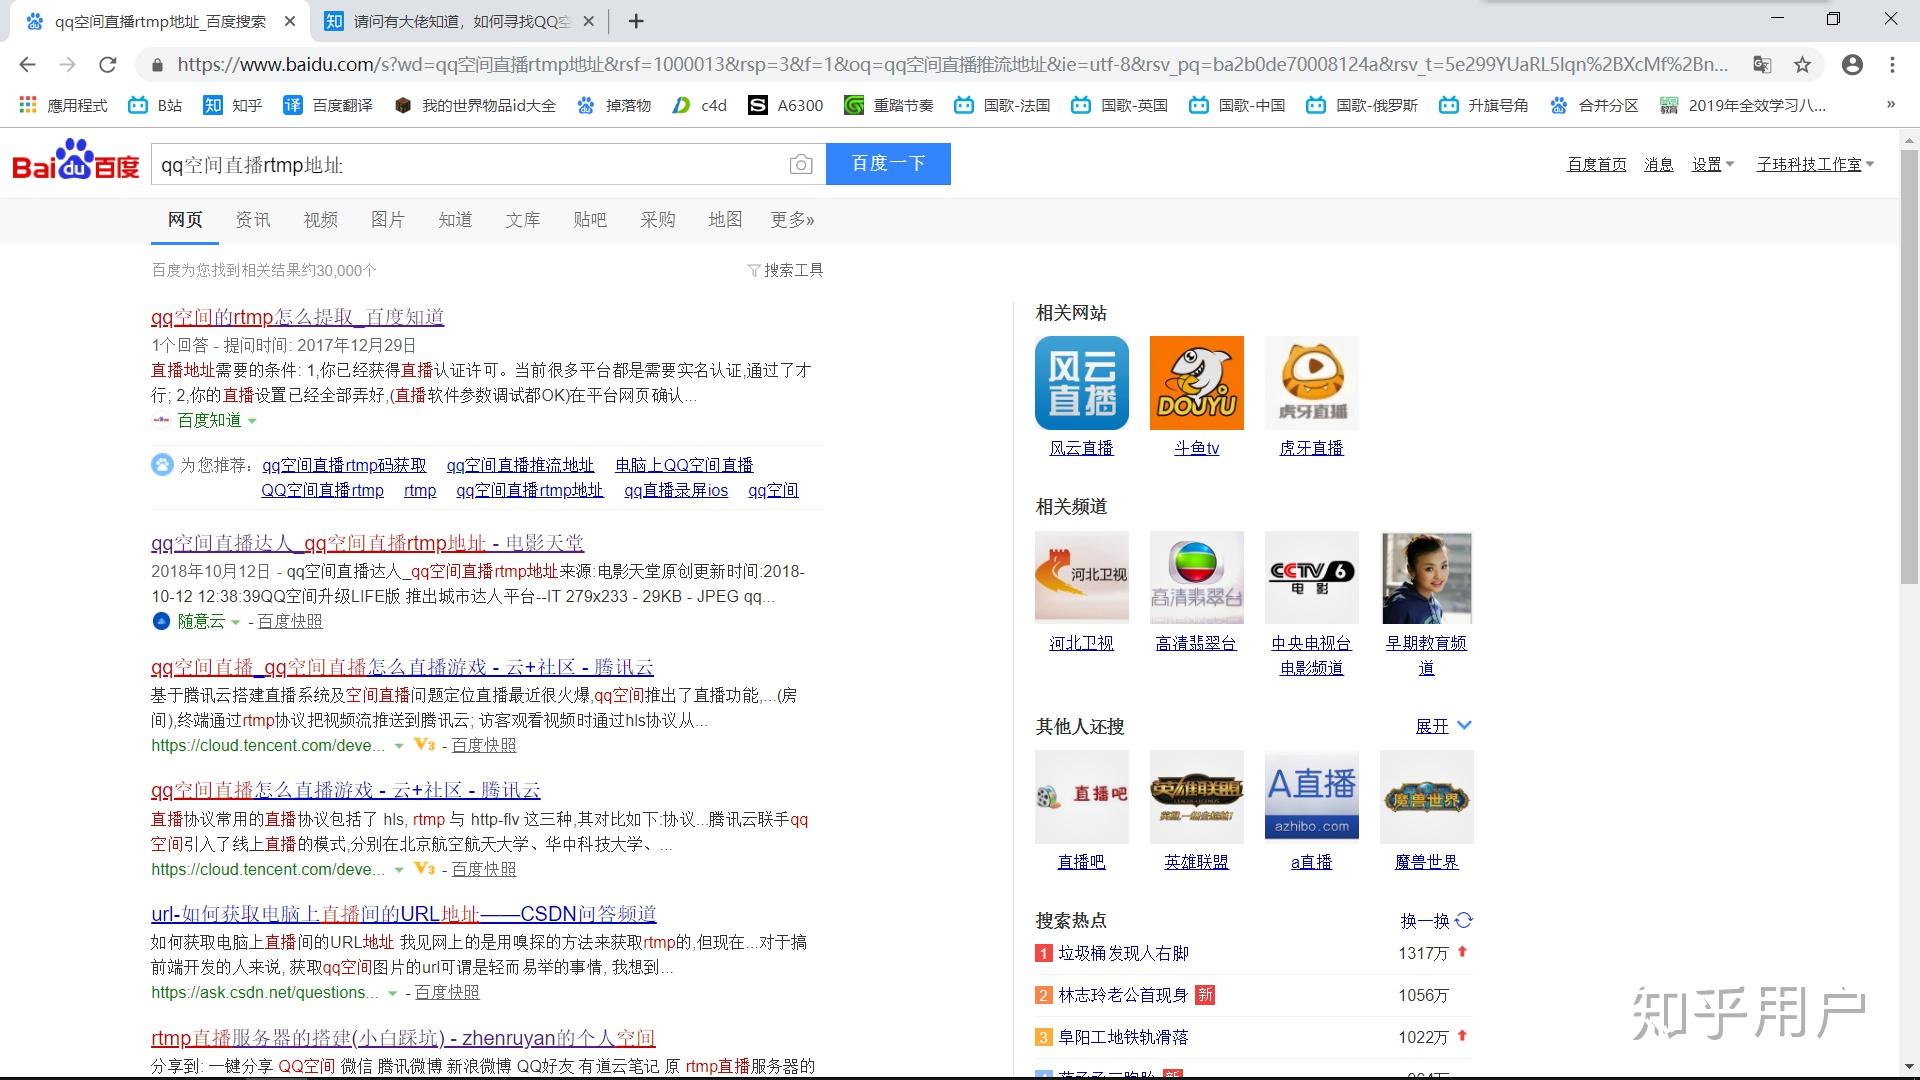Click the translate page icon in address bar
Screen dimensions: 1920x1080
click(1762, 64)
